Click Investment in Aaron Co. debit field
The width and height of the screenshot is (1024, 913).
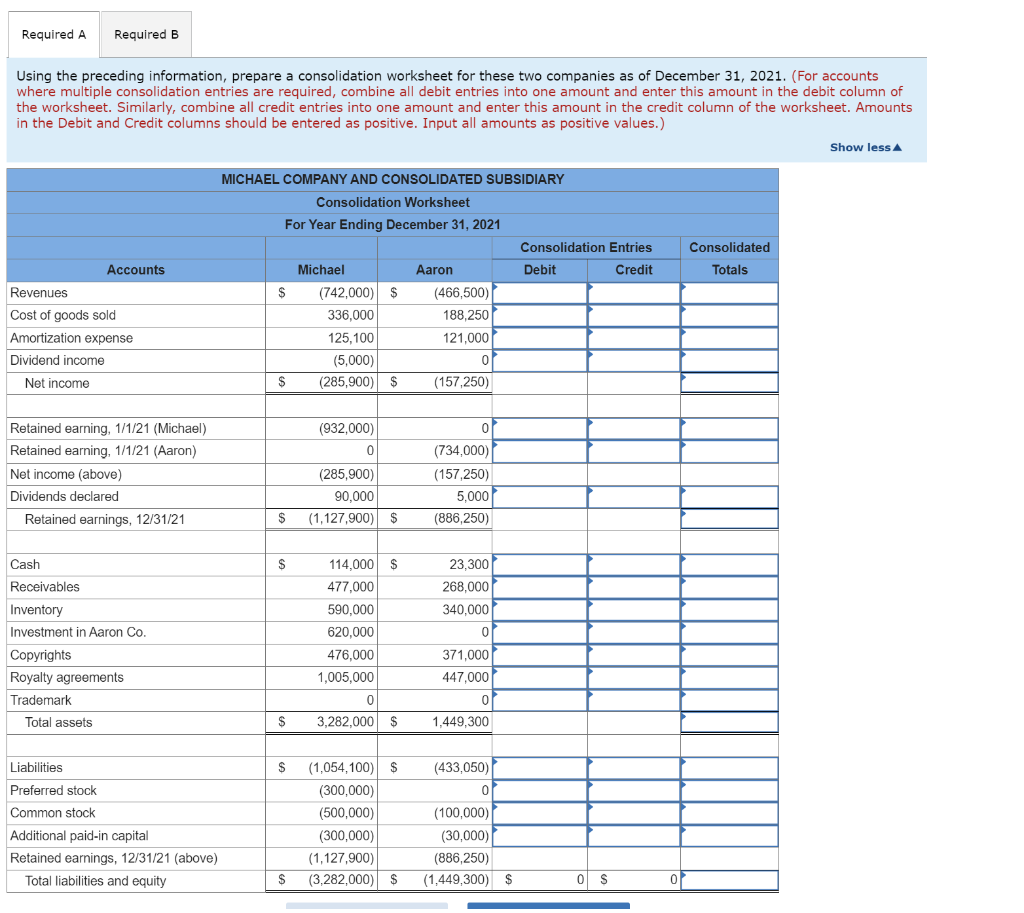click(539, 633)
